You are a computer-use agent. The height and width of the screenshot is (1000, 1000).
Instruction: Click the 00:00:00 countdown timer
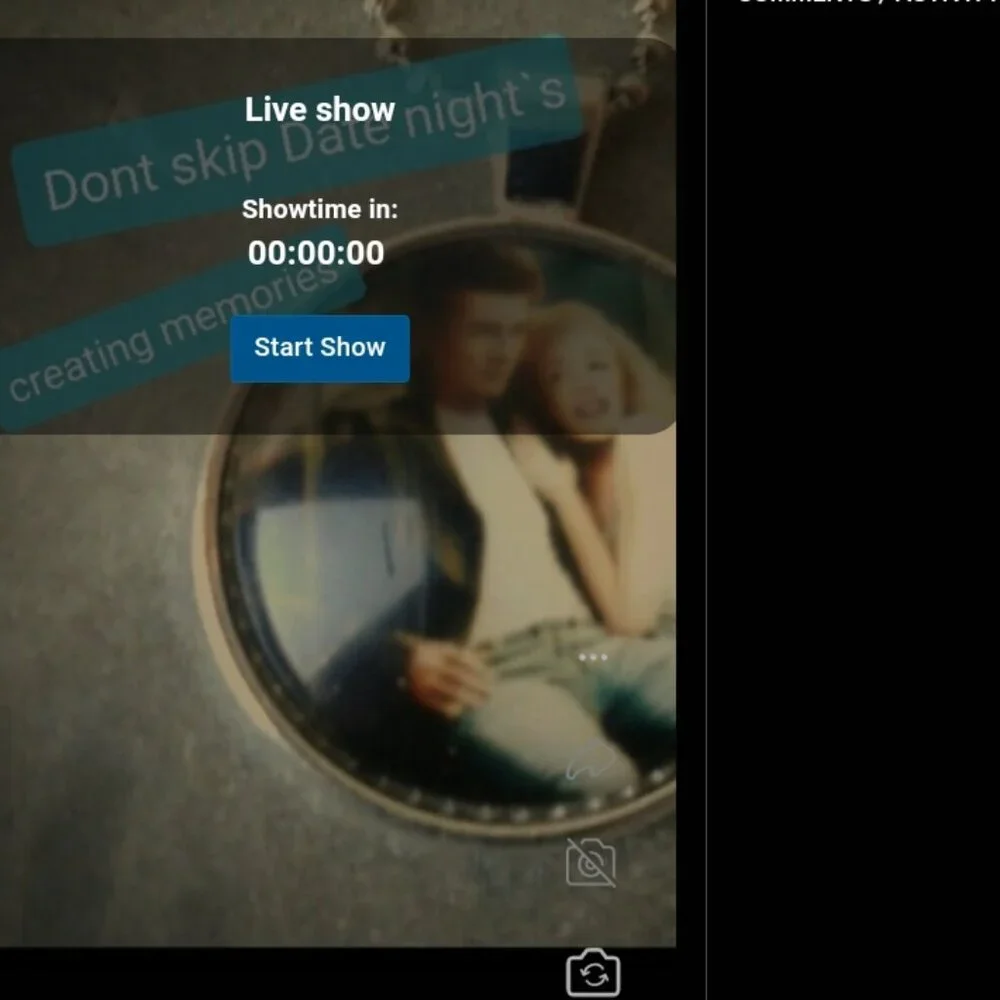[x=316, y=253]
